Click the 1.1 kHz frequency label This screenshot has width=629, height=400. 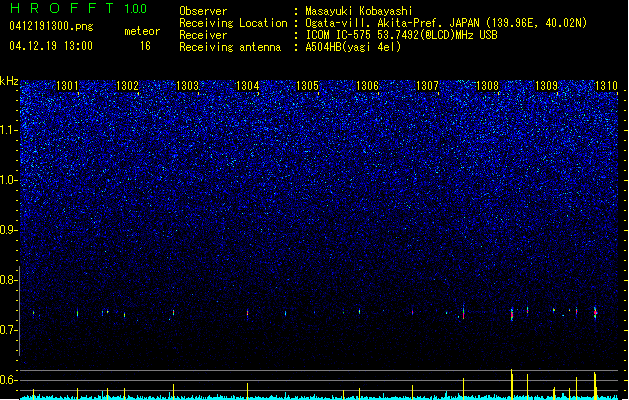point(9,130)
